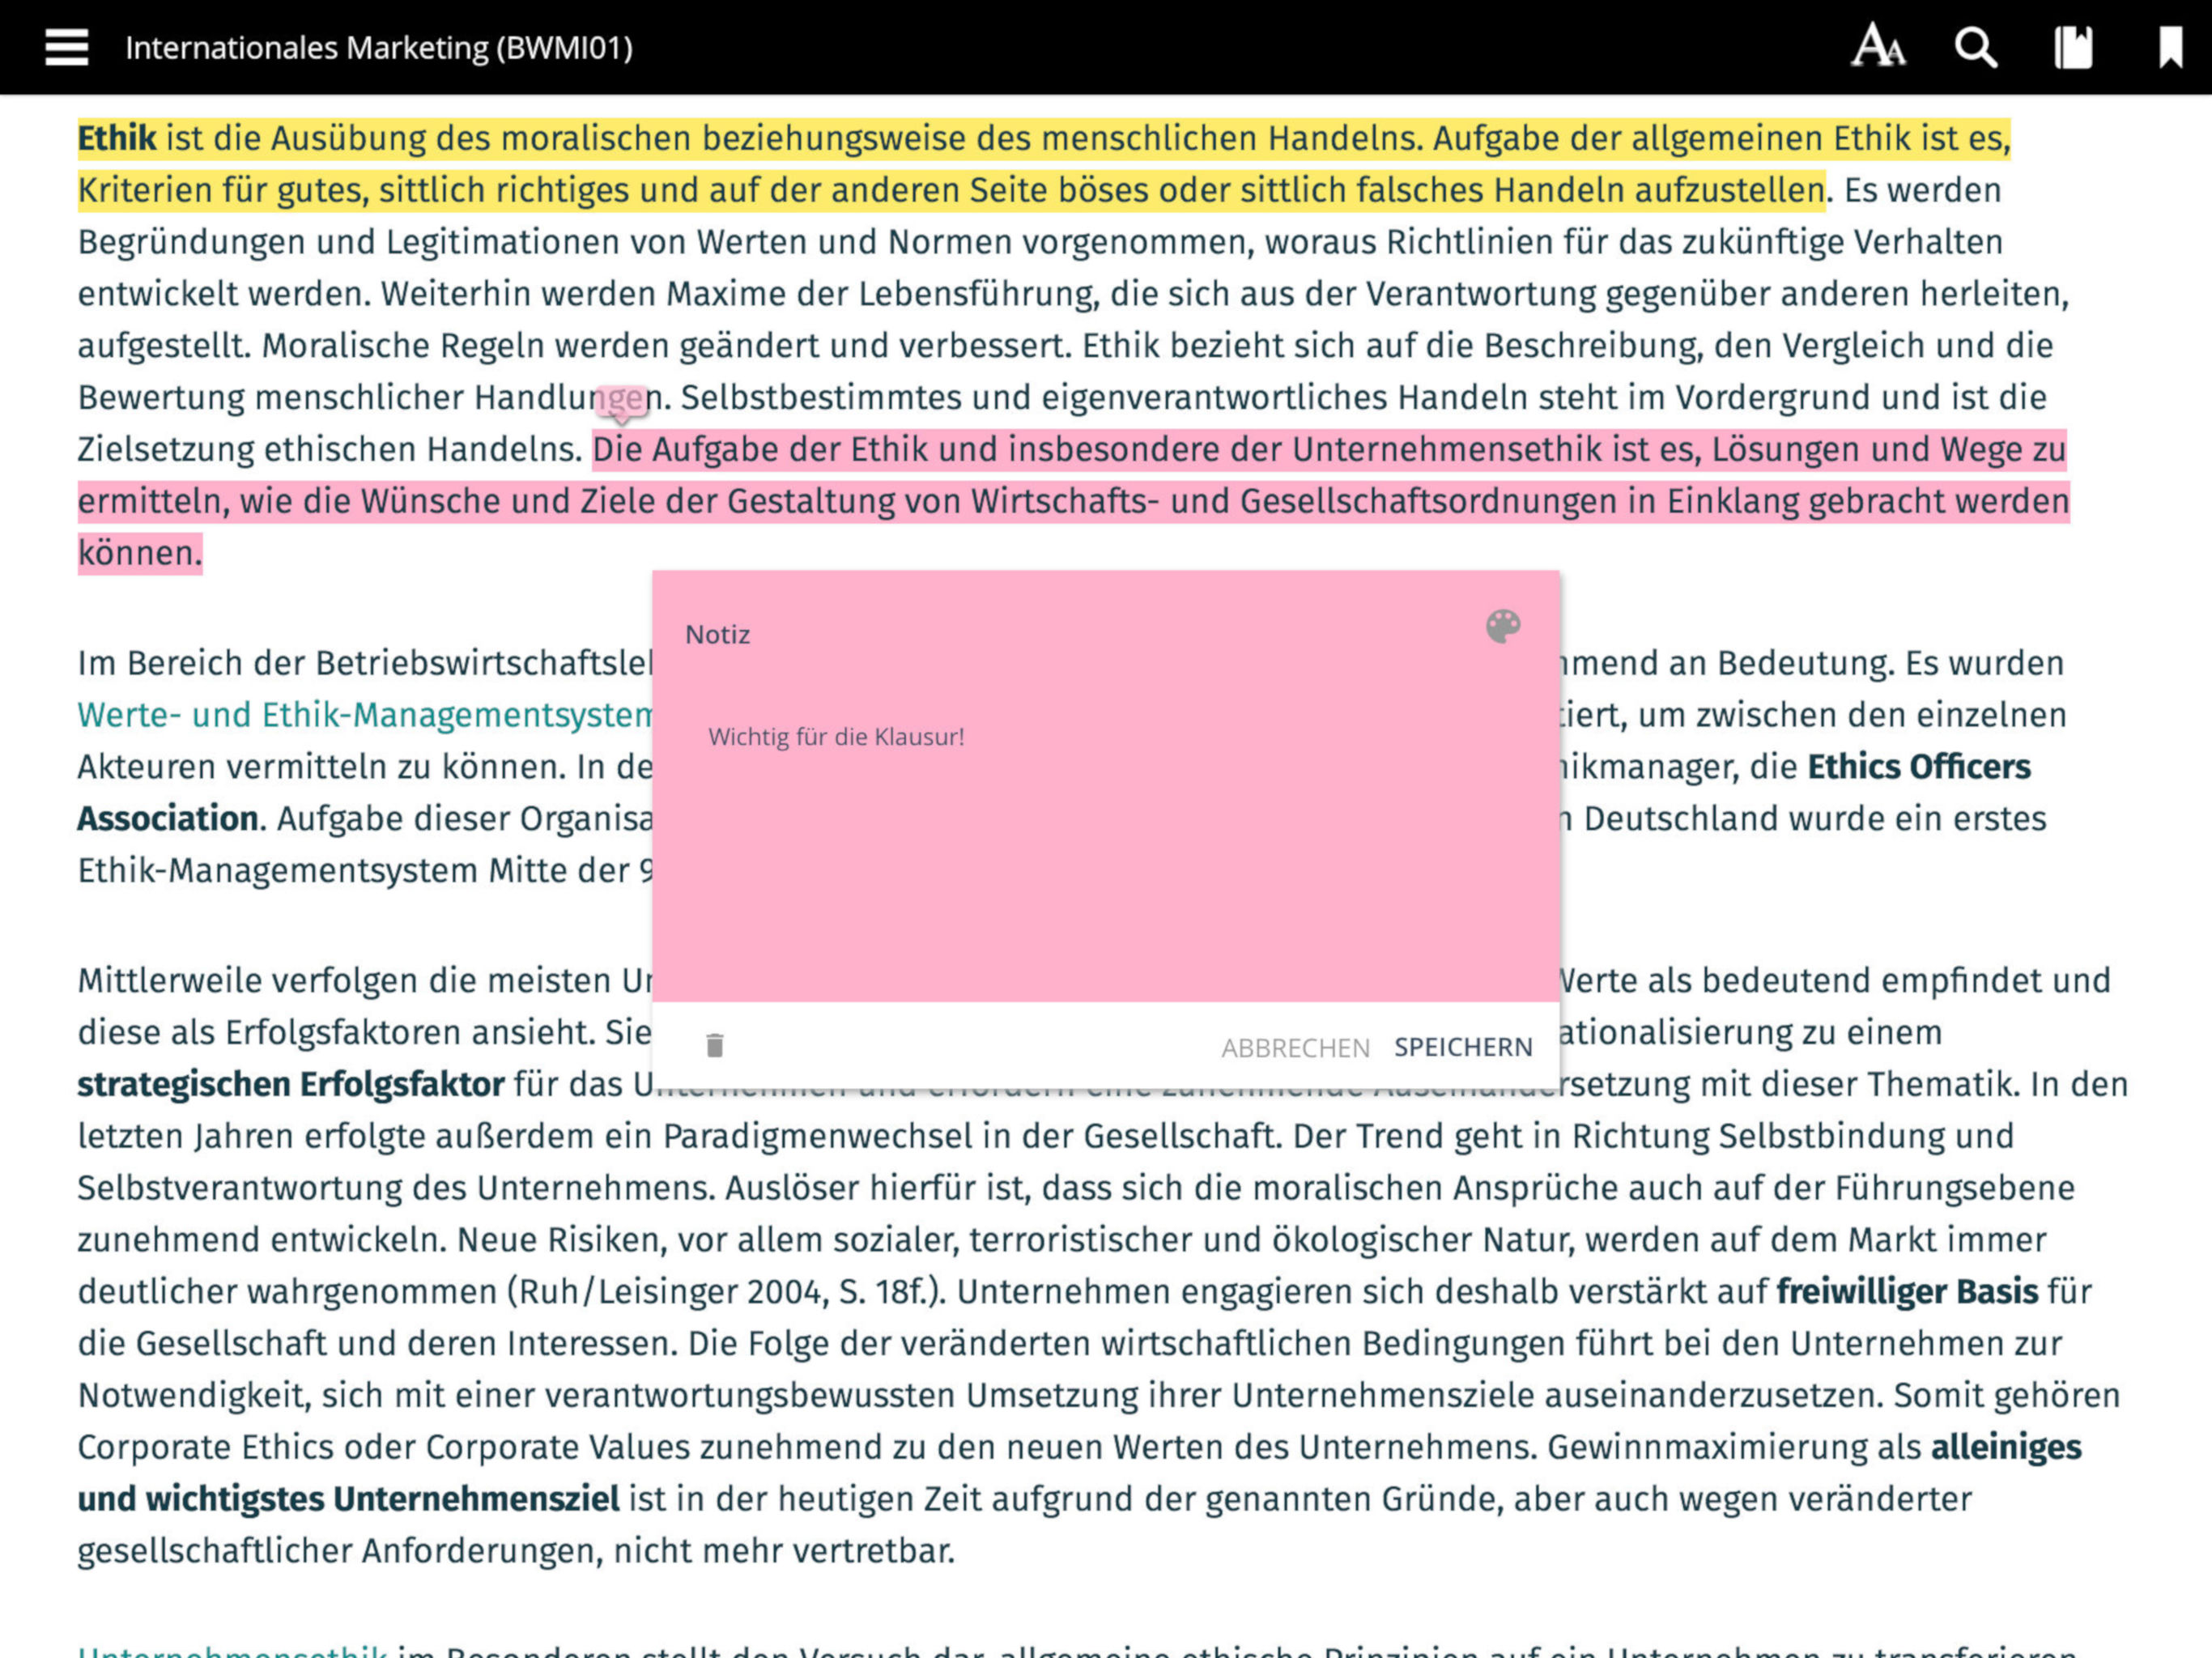Open the hamburger navigation menu

coord(66,47)
